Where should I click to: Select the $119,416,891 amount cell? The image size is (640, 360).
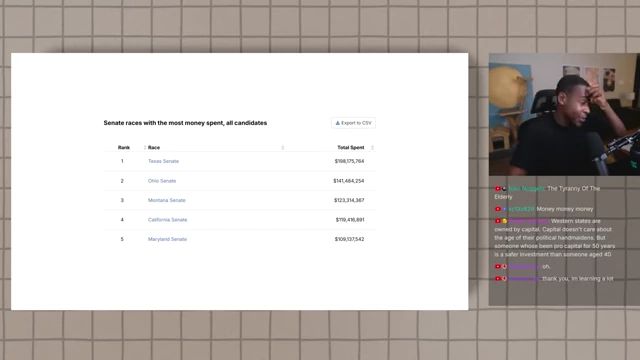coord(350,220)
